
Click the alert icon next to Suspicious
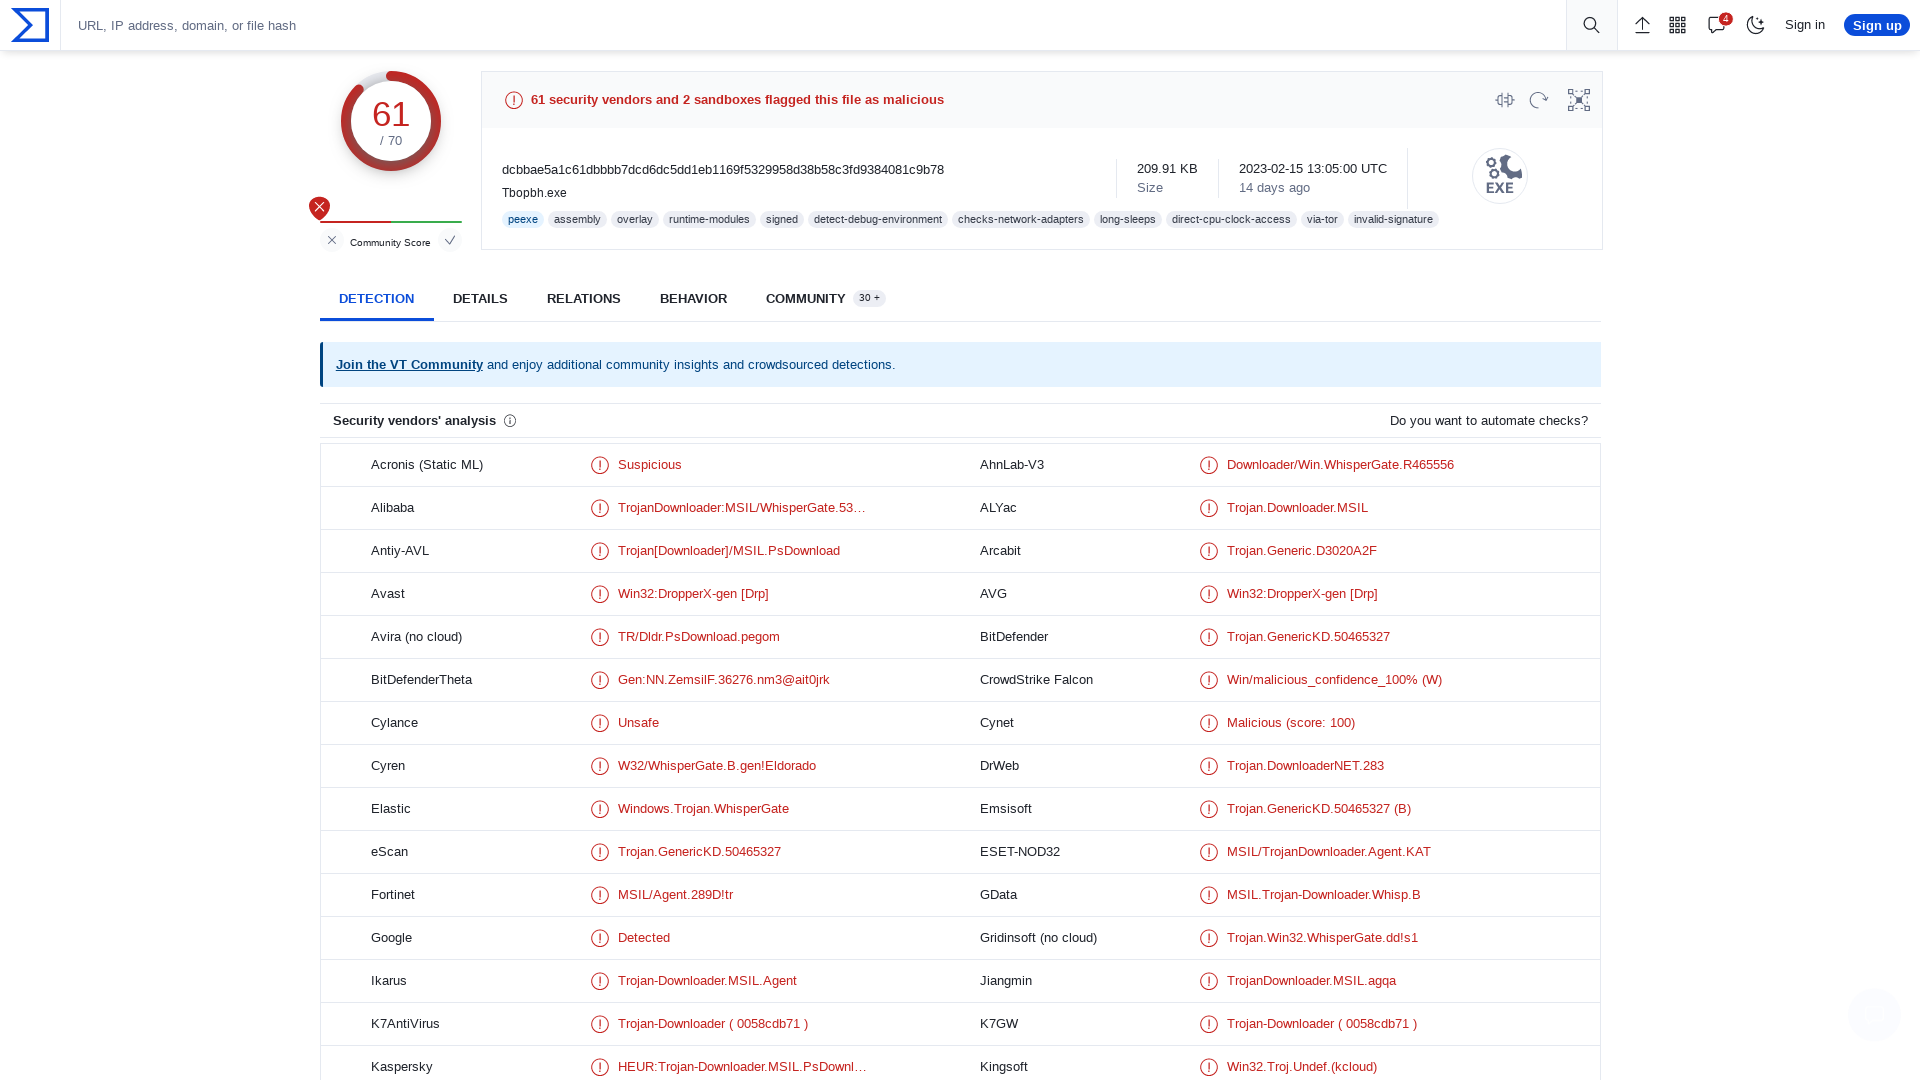coord(600,465)
